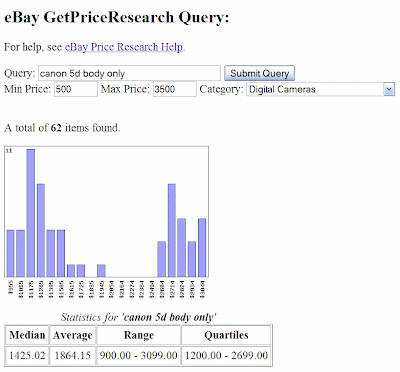The height and width of the screenshot is (372, 400).
Task: Click the median value 1425.02
Action: tap(27, 355)
